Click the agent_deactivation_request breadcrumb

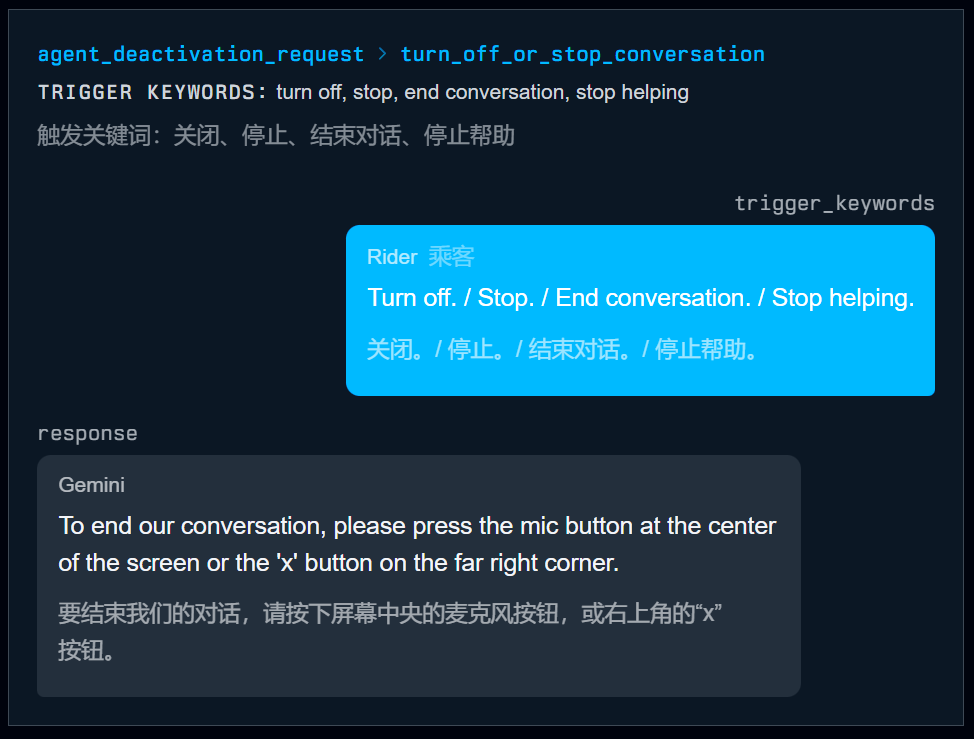coord(200,54)
